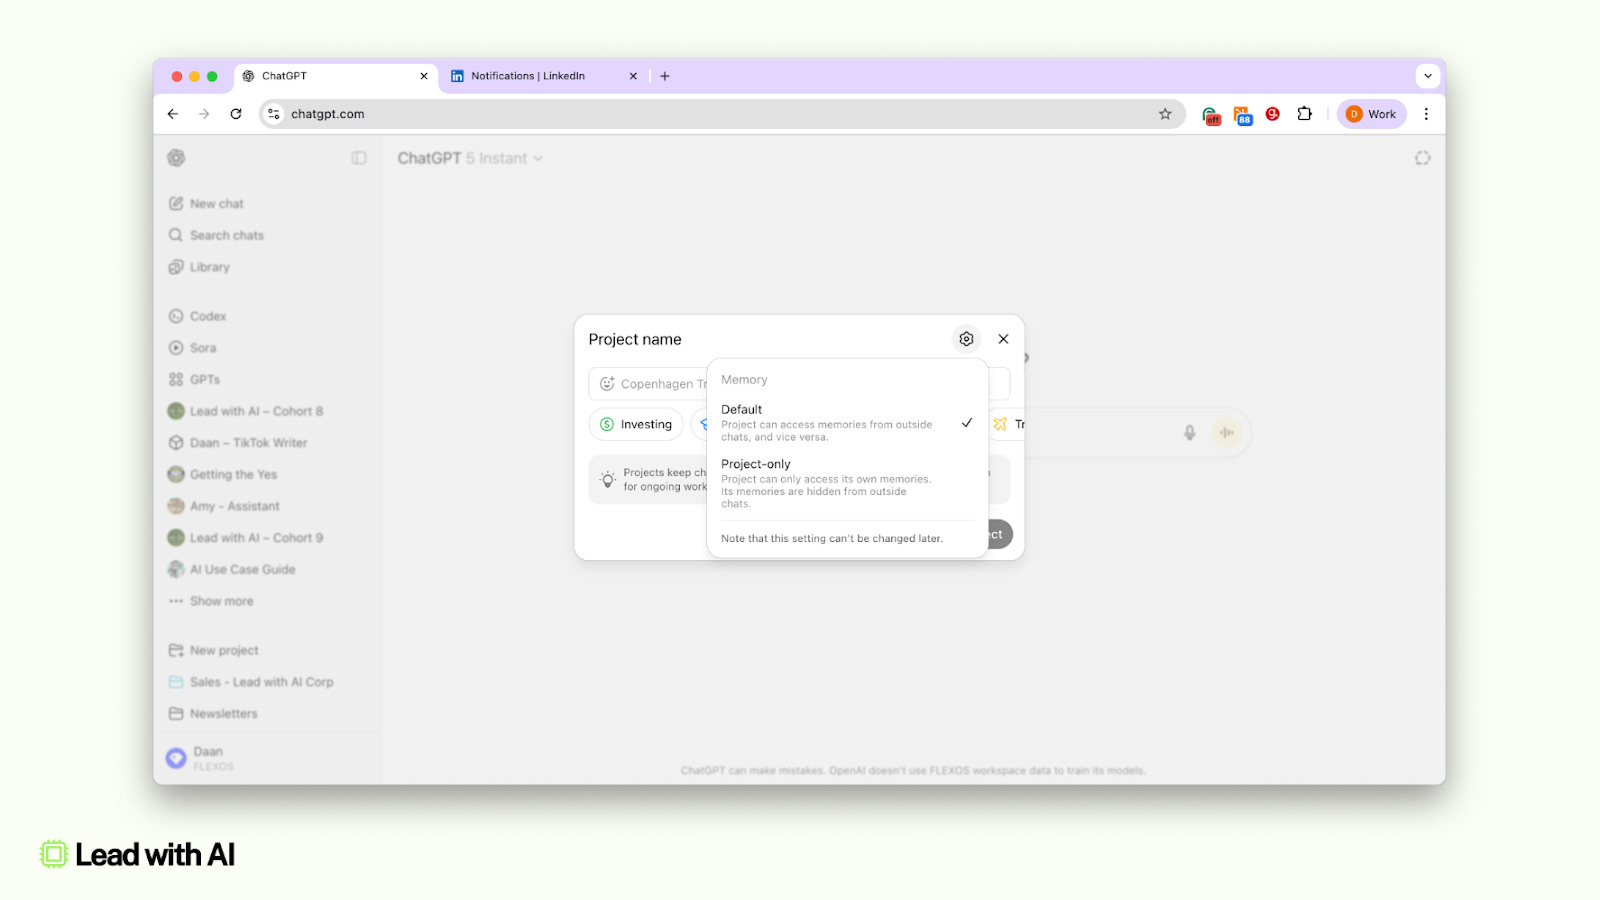1600x900 pixels.
Task: Open Sales - Lead with AI Corp project
Action: [x=251, y=682]
